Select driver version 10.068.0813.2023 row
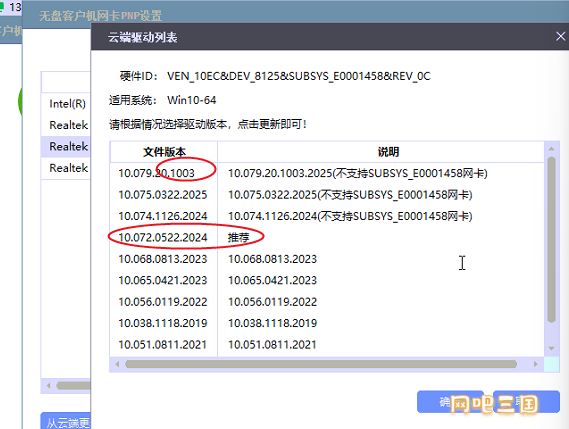 pyautogui.click(x=327, y=259)
